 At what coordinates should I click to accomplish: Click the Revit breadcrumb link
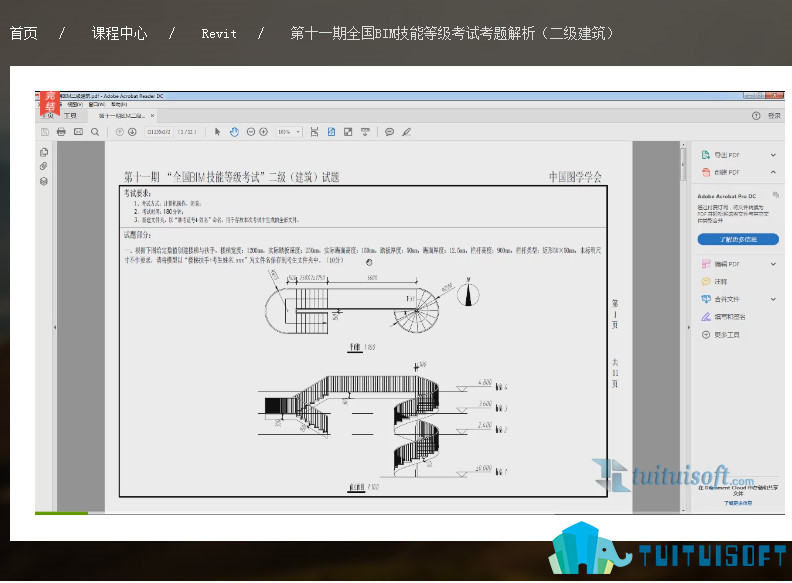(x=219, y=34)
